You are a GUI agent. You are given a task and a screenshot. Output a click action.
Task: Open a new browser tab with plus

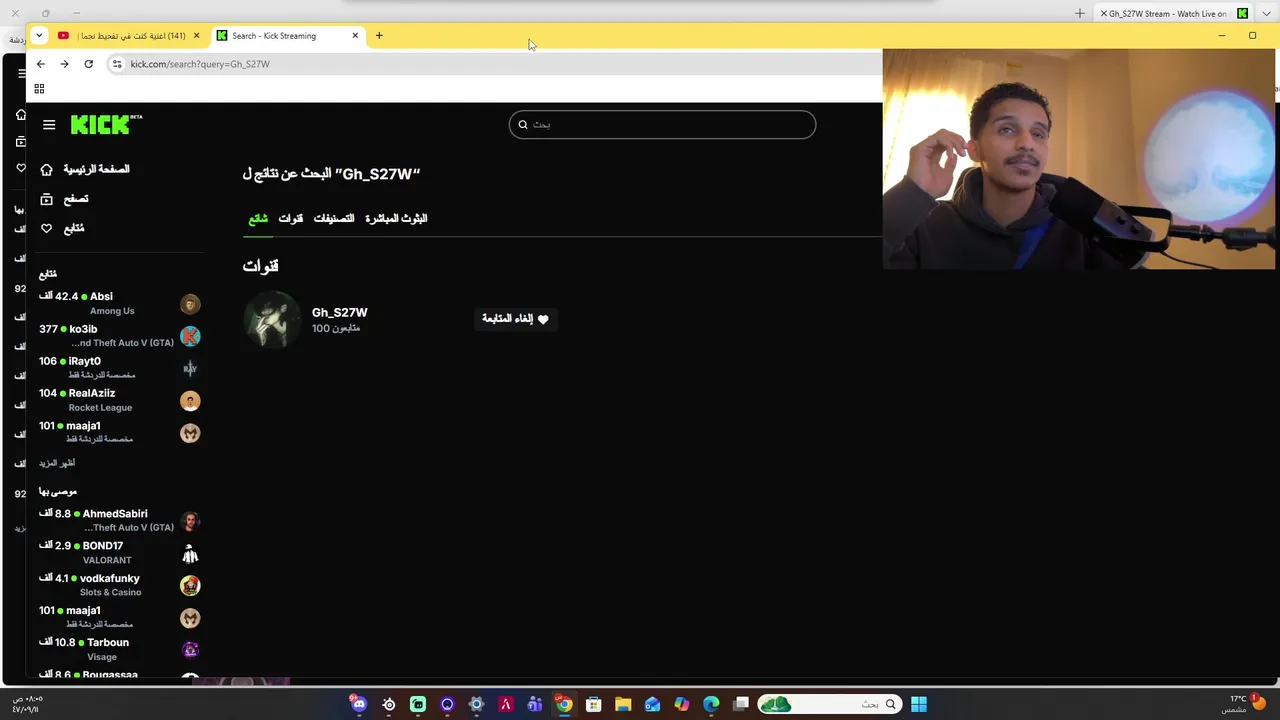379,36
